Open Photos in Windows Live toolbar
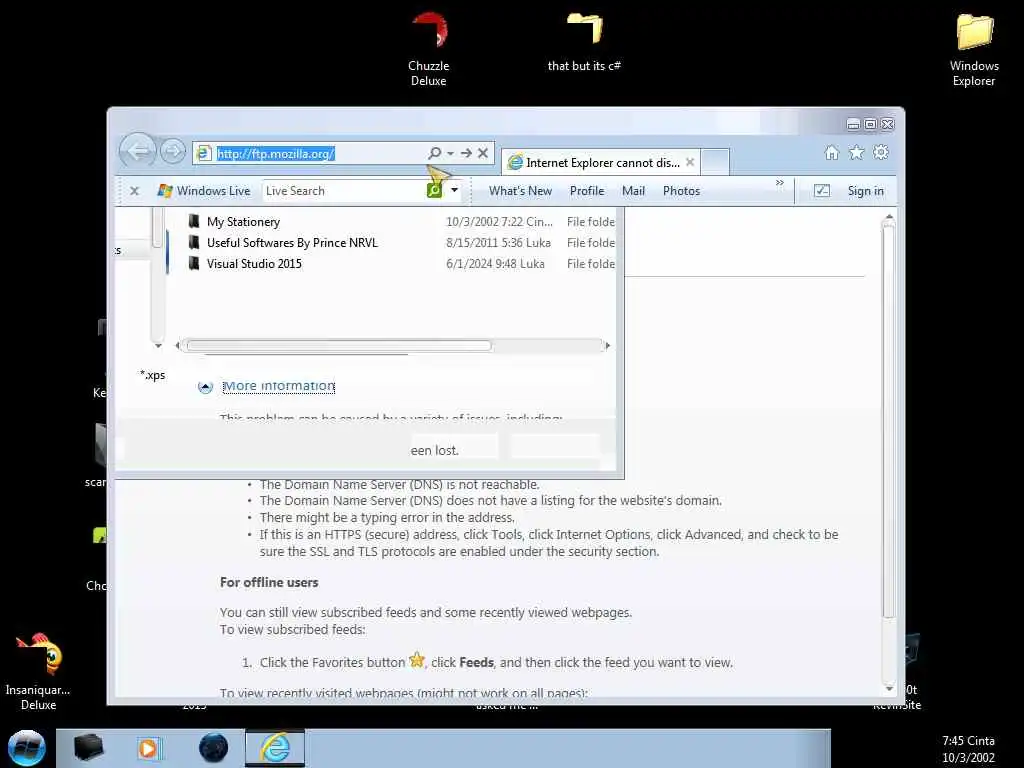This screenshot has width=1024, height=768. click(x=681, y=191)
